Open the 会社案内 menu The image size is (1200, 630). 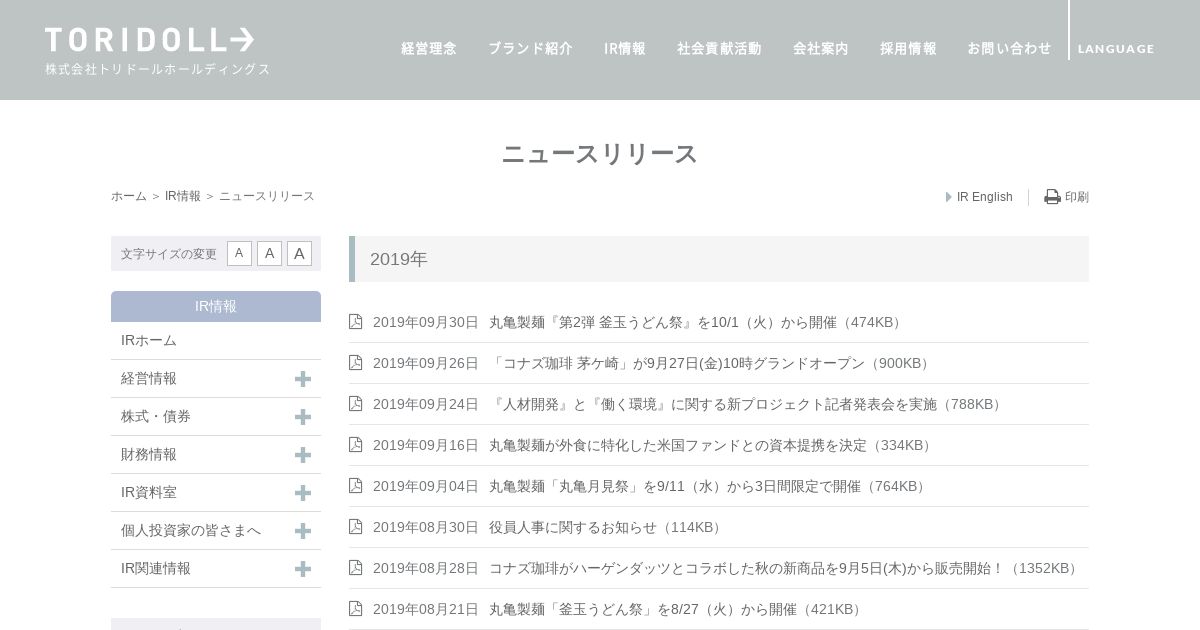(x=821, y=48)
